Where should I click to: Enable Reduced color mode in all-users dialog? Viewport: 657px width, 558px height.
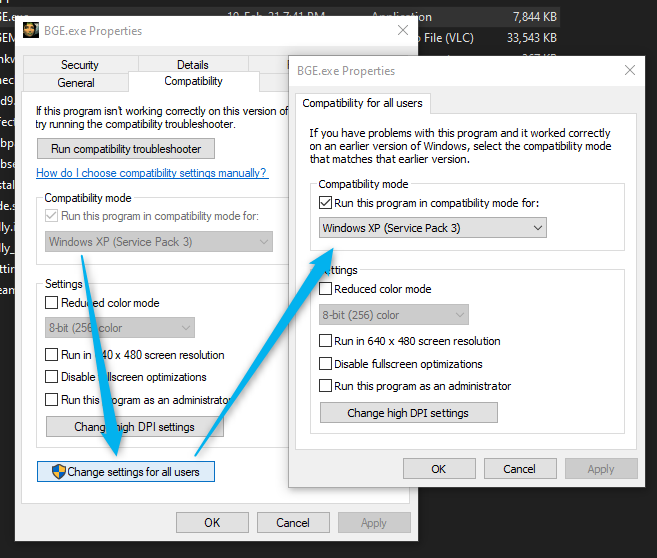pyautogui.click(x=326, y=289)
